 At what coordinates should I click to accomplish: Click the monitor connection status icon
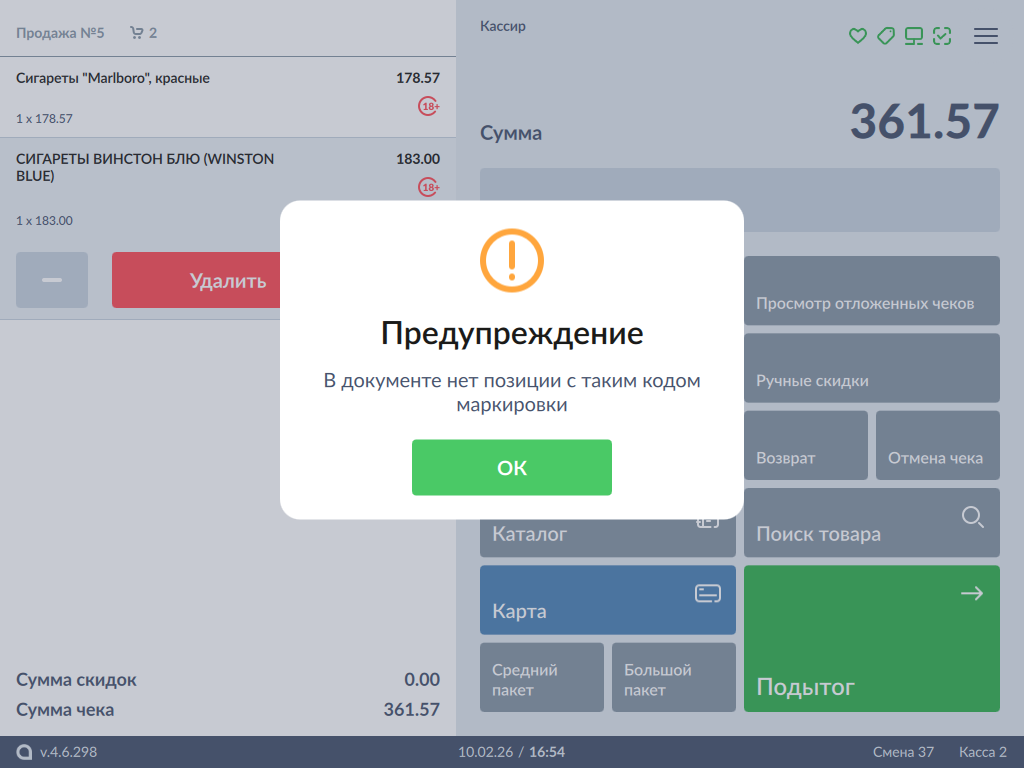[x=913, y=36]
